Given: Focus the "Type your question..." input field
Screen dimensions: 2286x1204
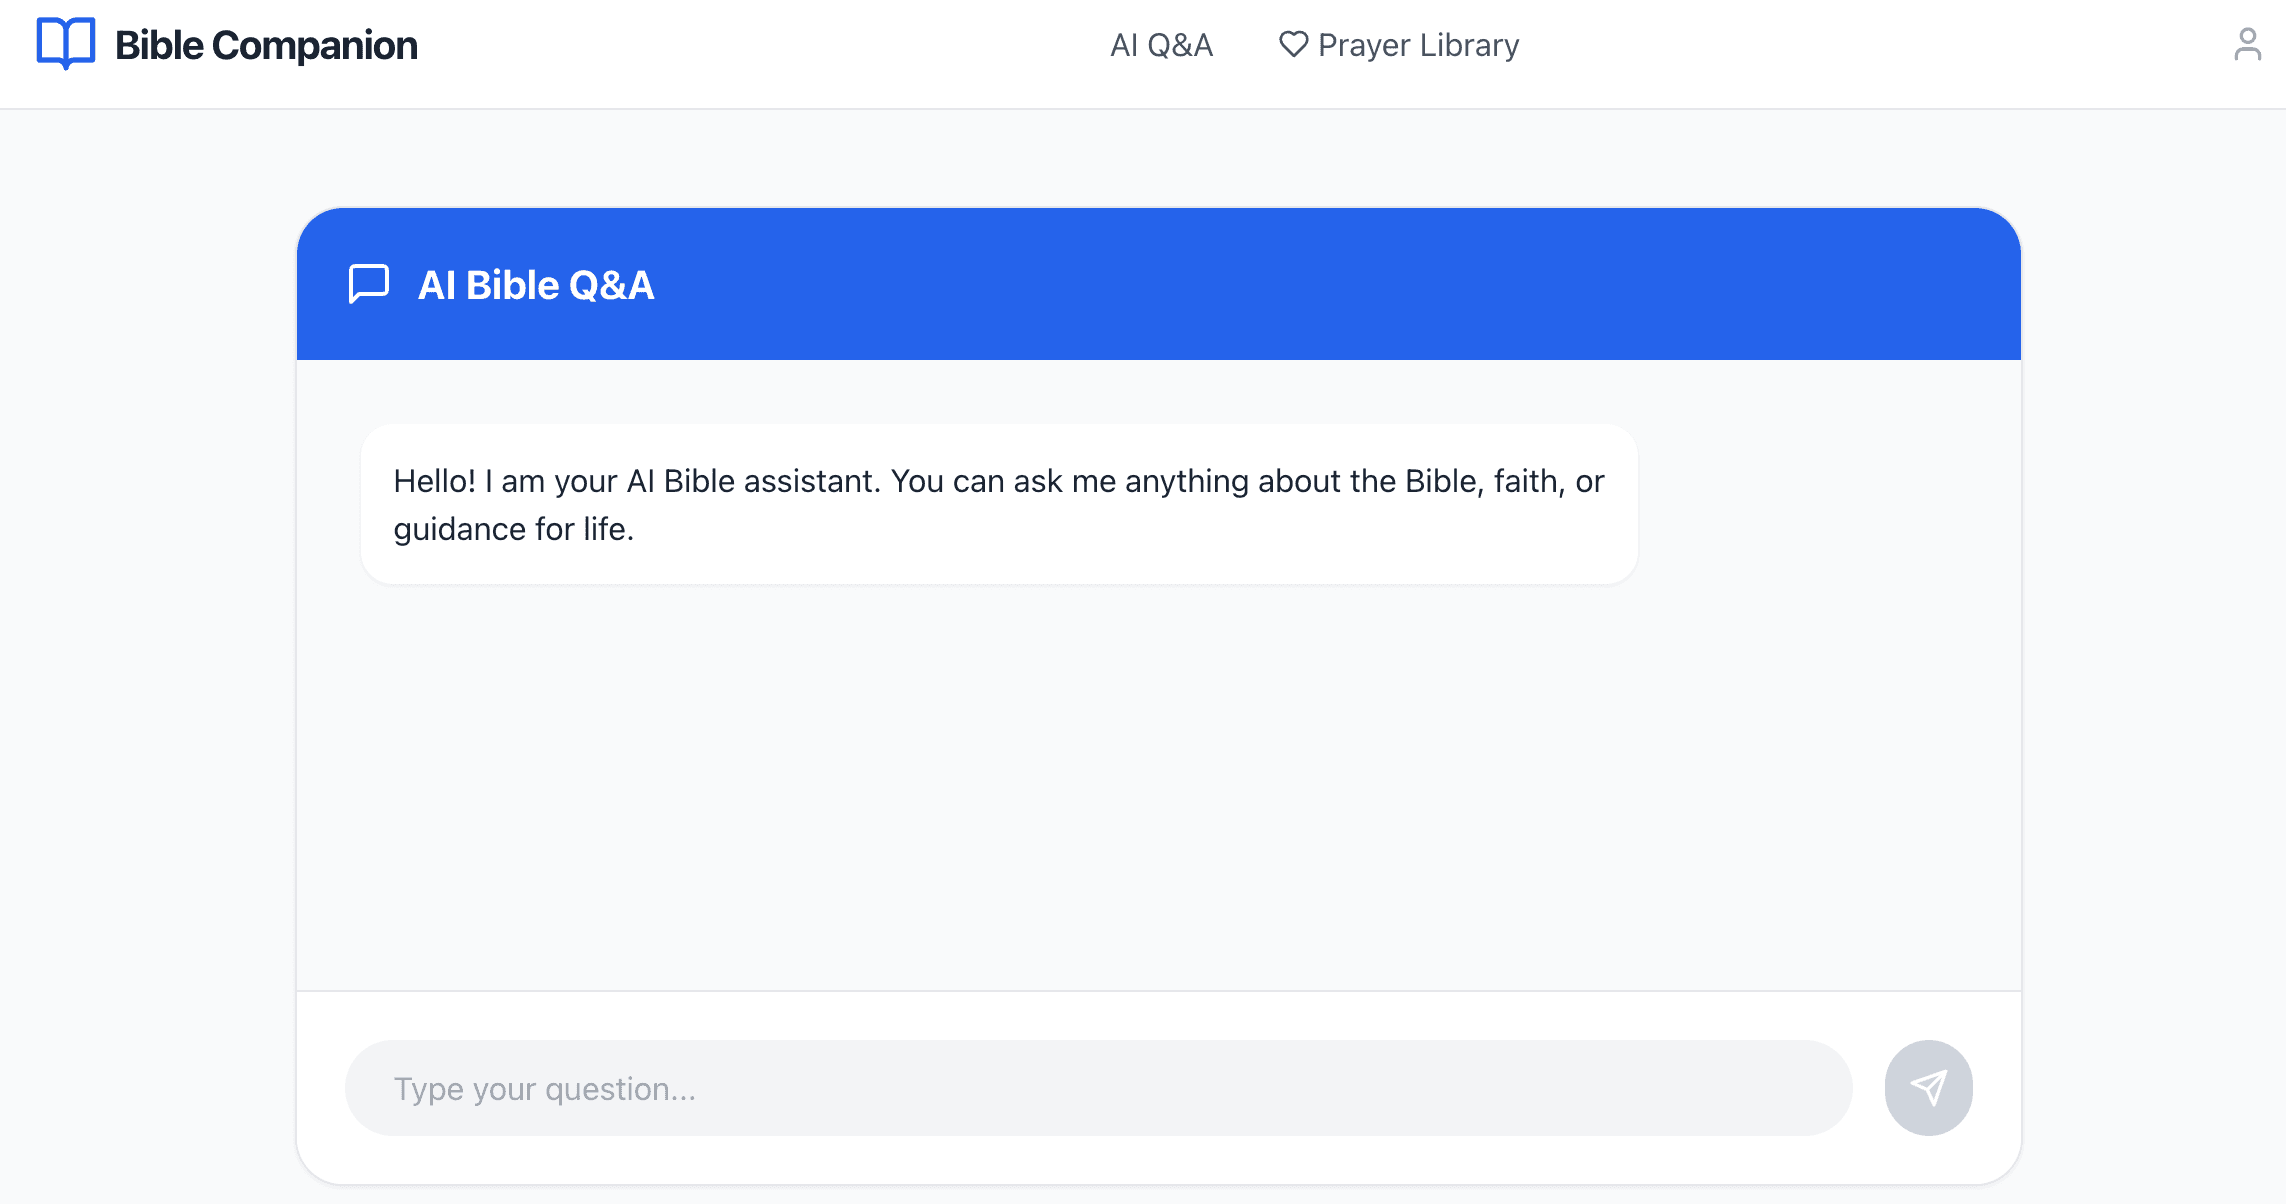Looking at the screenshot, I should [1098, 1088].
